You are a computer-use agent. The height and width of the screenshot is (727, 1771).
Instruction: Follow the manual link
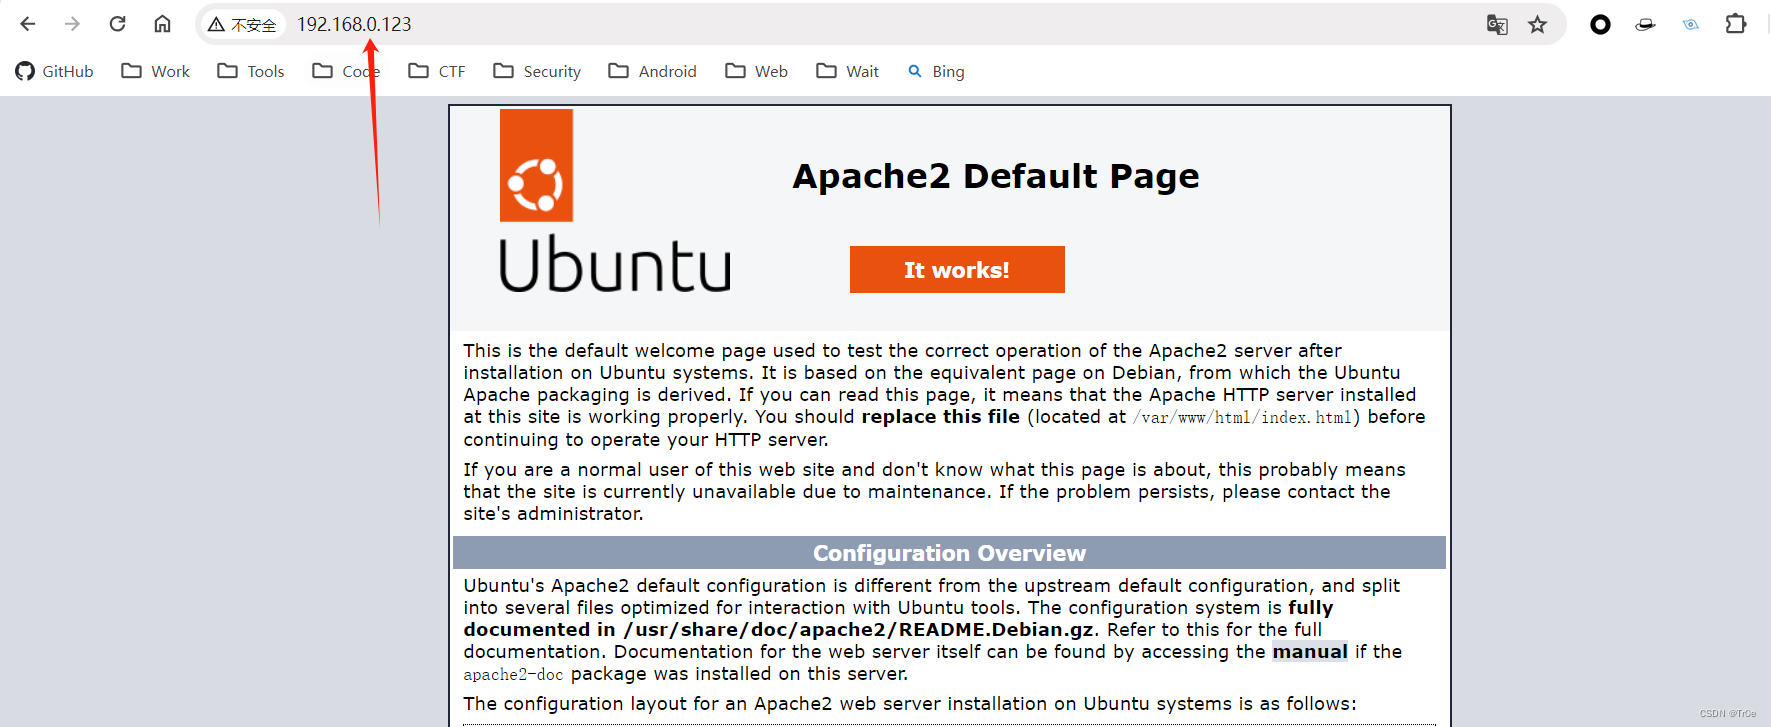tap(1310, 652)
